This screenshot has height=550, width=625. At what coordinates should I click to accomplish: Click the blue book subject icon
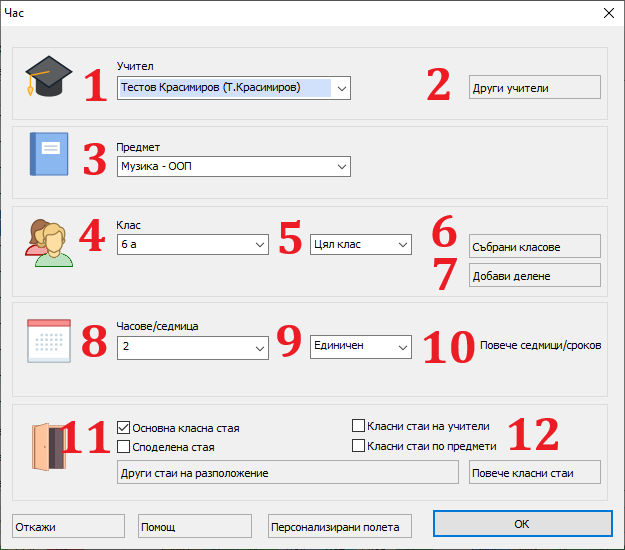click(48, 155)
